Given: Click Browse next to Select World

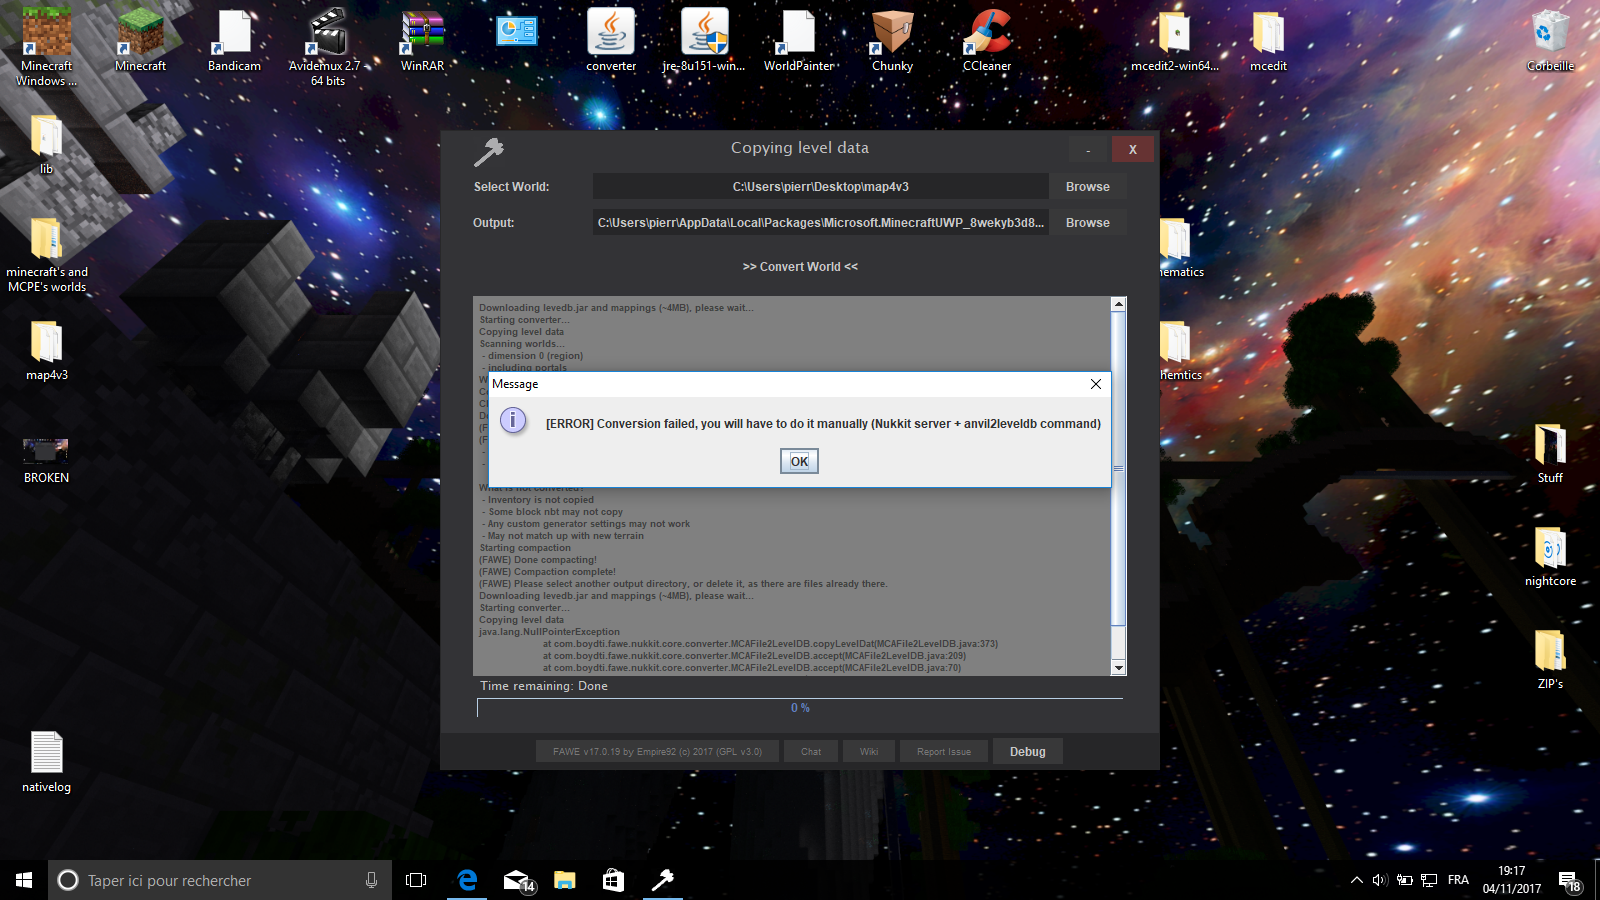Looking at the screenshot, I should [x=1087, y=187].
